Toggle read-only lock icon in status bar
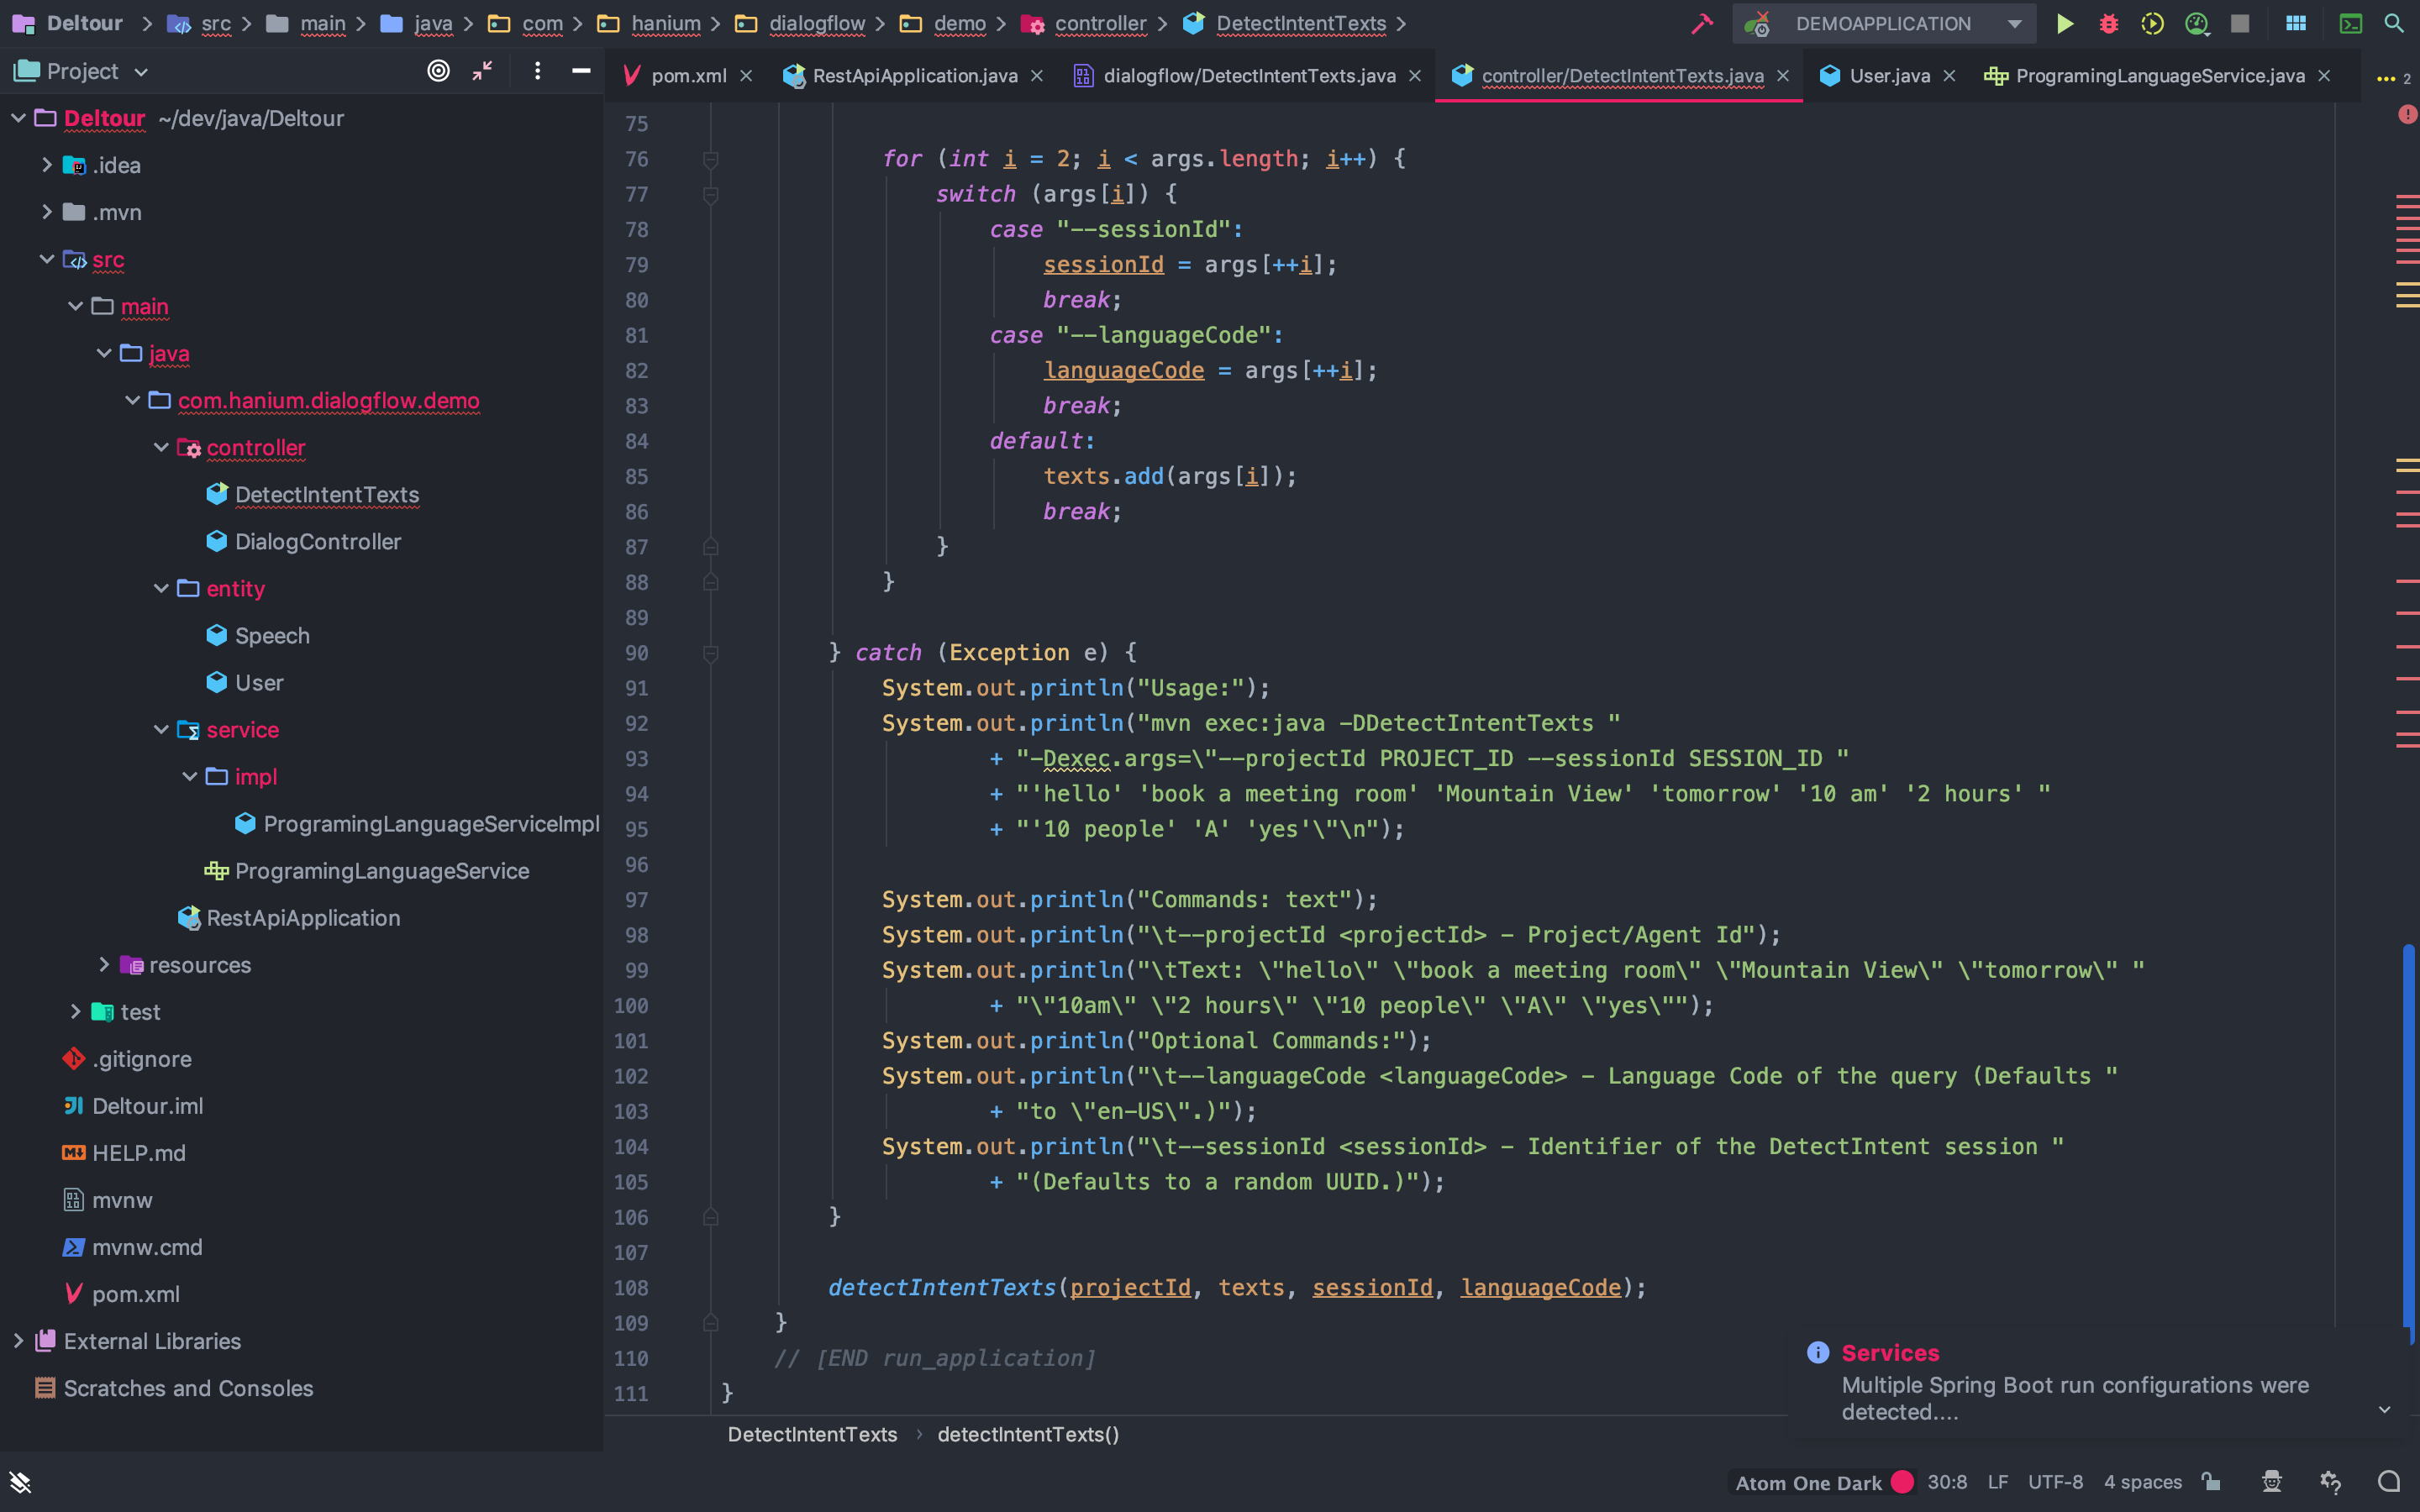2420x1512 pixels. click(2211, 1482)
